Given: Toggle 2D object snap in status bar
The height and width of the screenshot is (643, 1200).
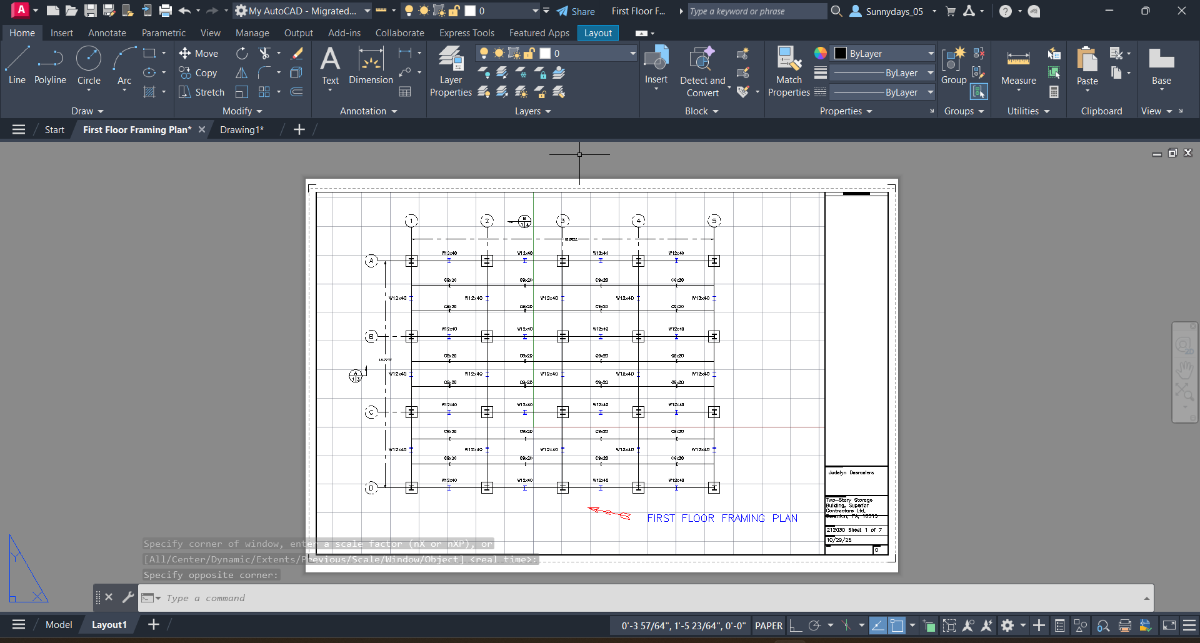Looking at the screenshot, I should 897,626.
